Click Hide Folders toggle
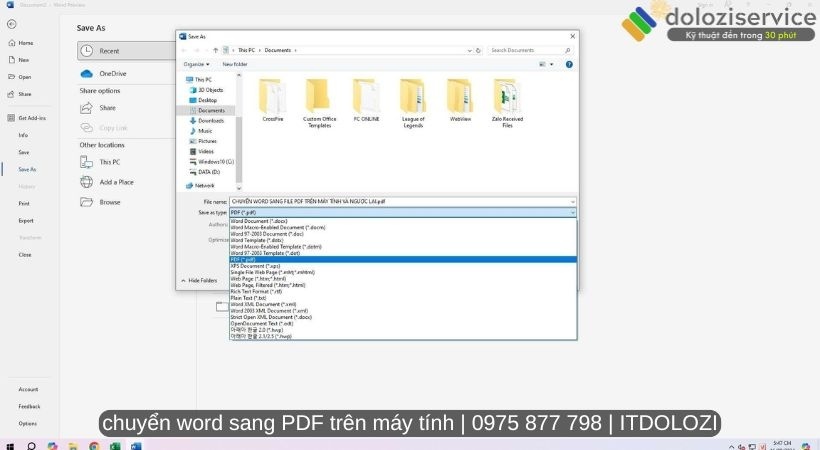 click(199, 281)
